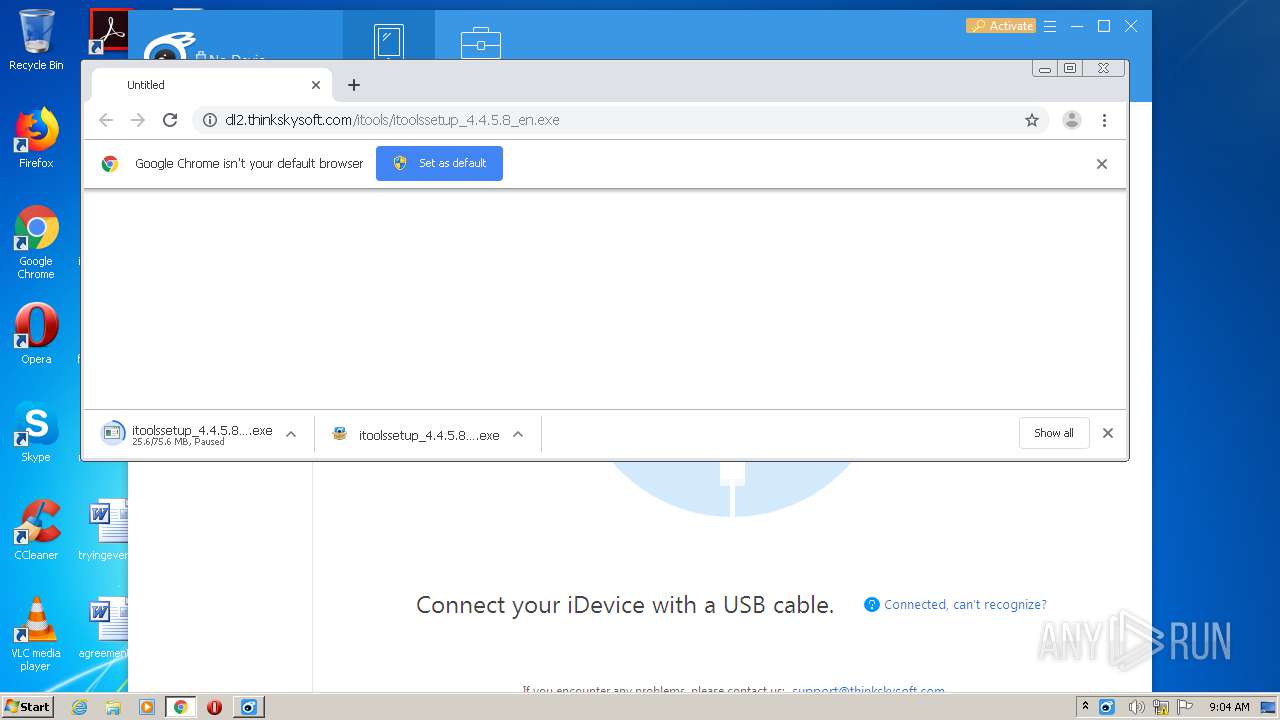The height and width of the screenshot is (720, 1280).
Task: Reload the page in Chrome
Action: (170, 120)
